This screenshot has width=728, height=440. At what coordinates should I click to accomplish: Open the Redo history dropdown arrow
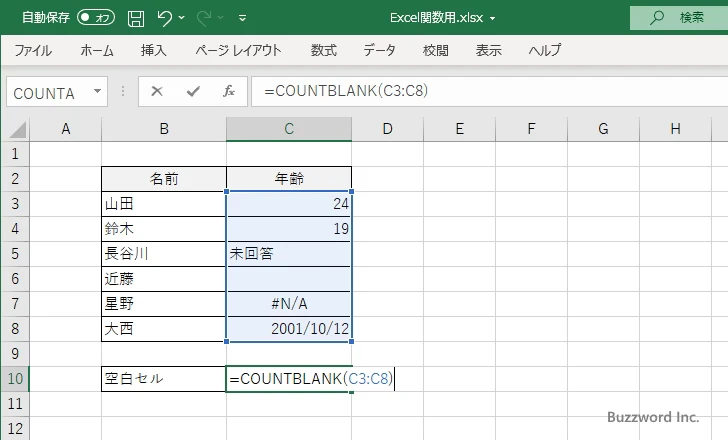(x=221, y=18)
